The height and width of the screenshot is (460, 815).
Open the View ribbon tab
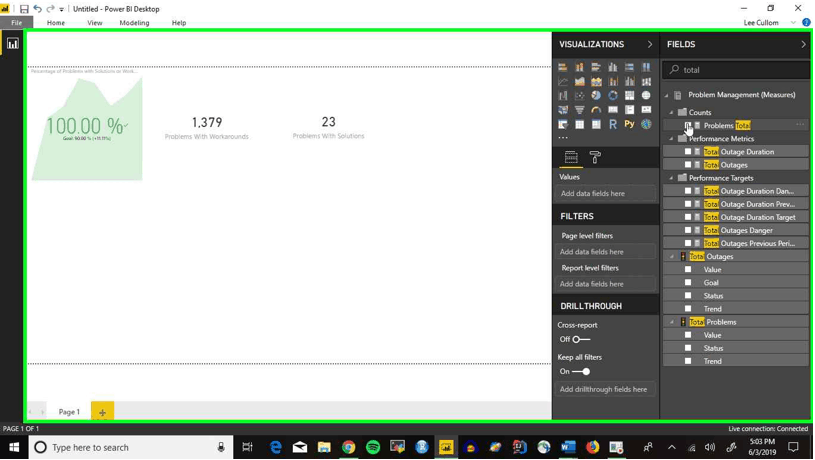(95, 23)
